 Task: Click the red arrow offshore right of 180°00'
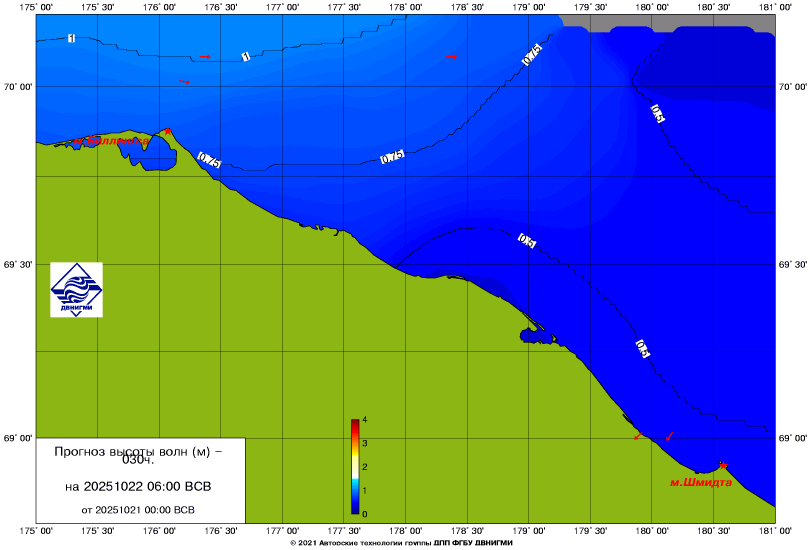point(669,436)
